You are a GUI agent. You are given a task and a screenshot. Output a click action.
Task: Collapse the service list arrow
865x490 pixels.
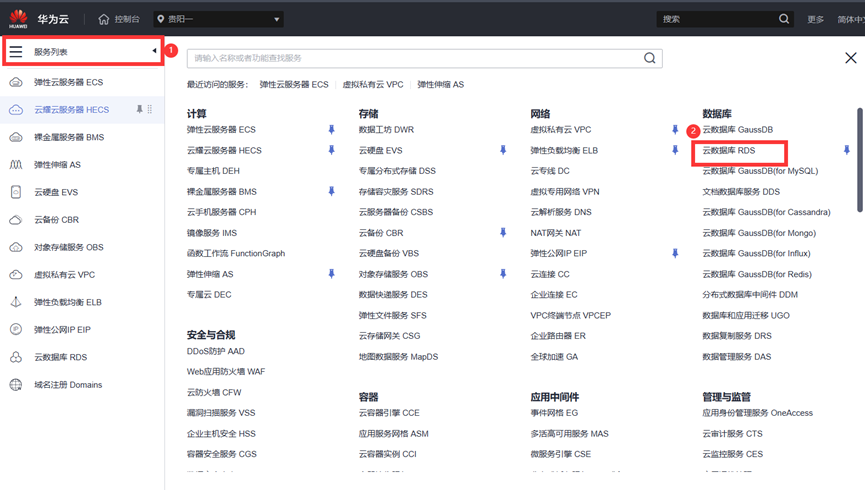click(154, 51)
